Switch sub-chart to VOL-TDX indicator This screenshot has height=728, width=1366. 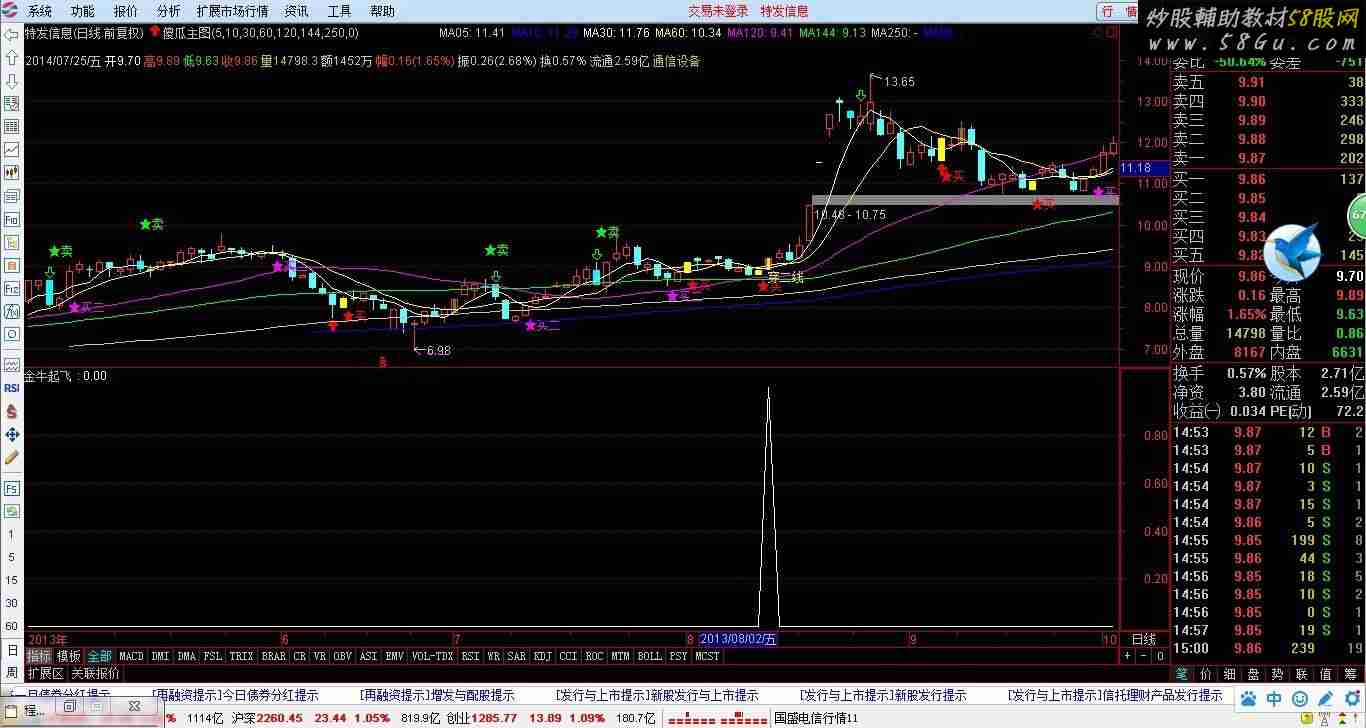pos(433,656)
